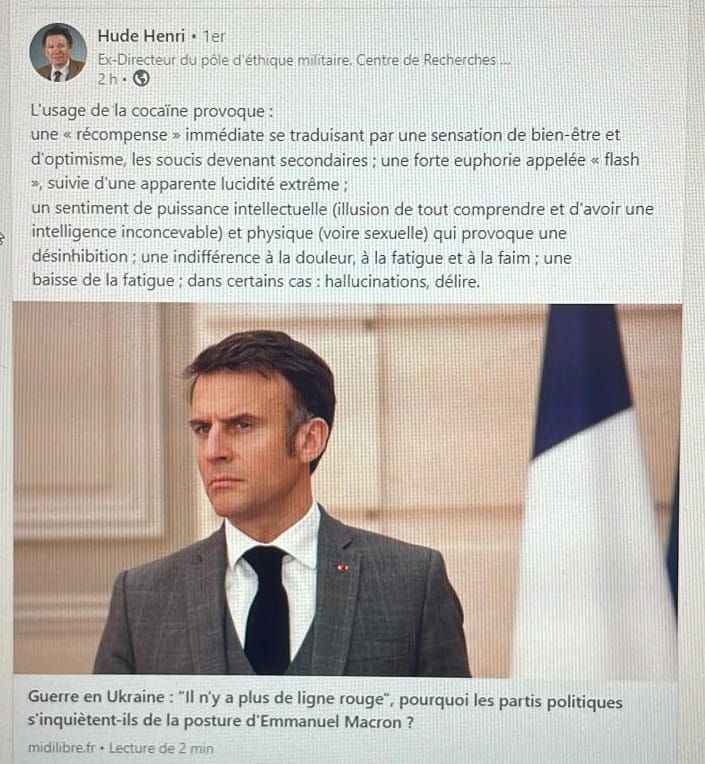This screenshot has height=764, width=705.
Task: Expand the truncated headline ellipsis
Action: click(x=505, y=61)
